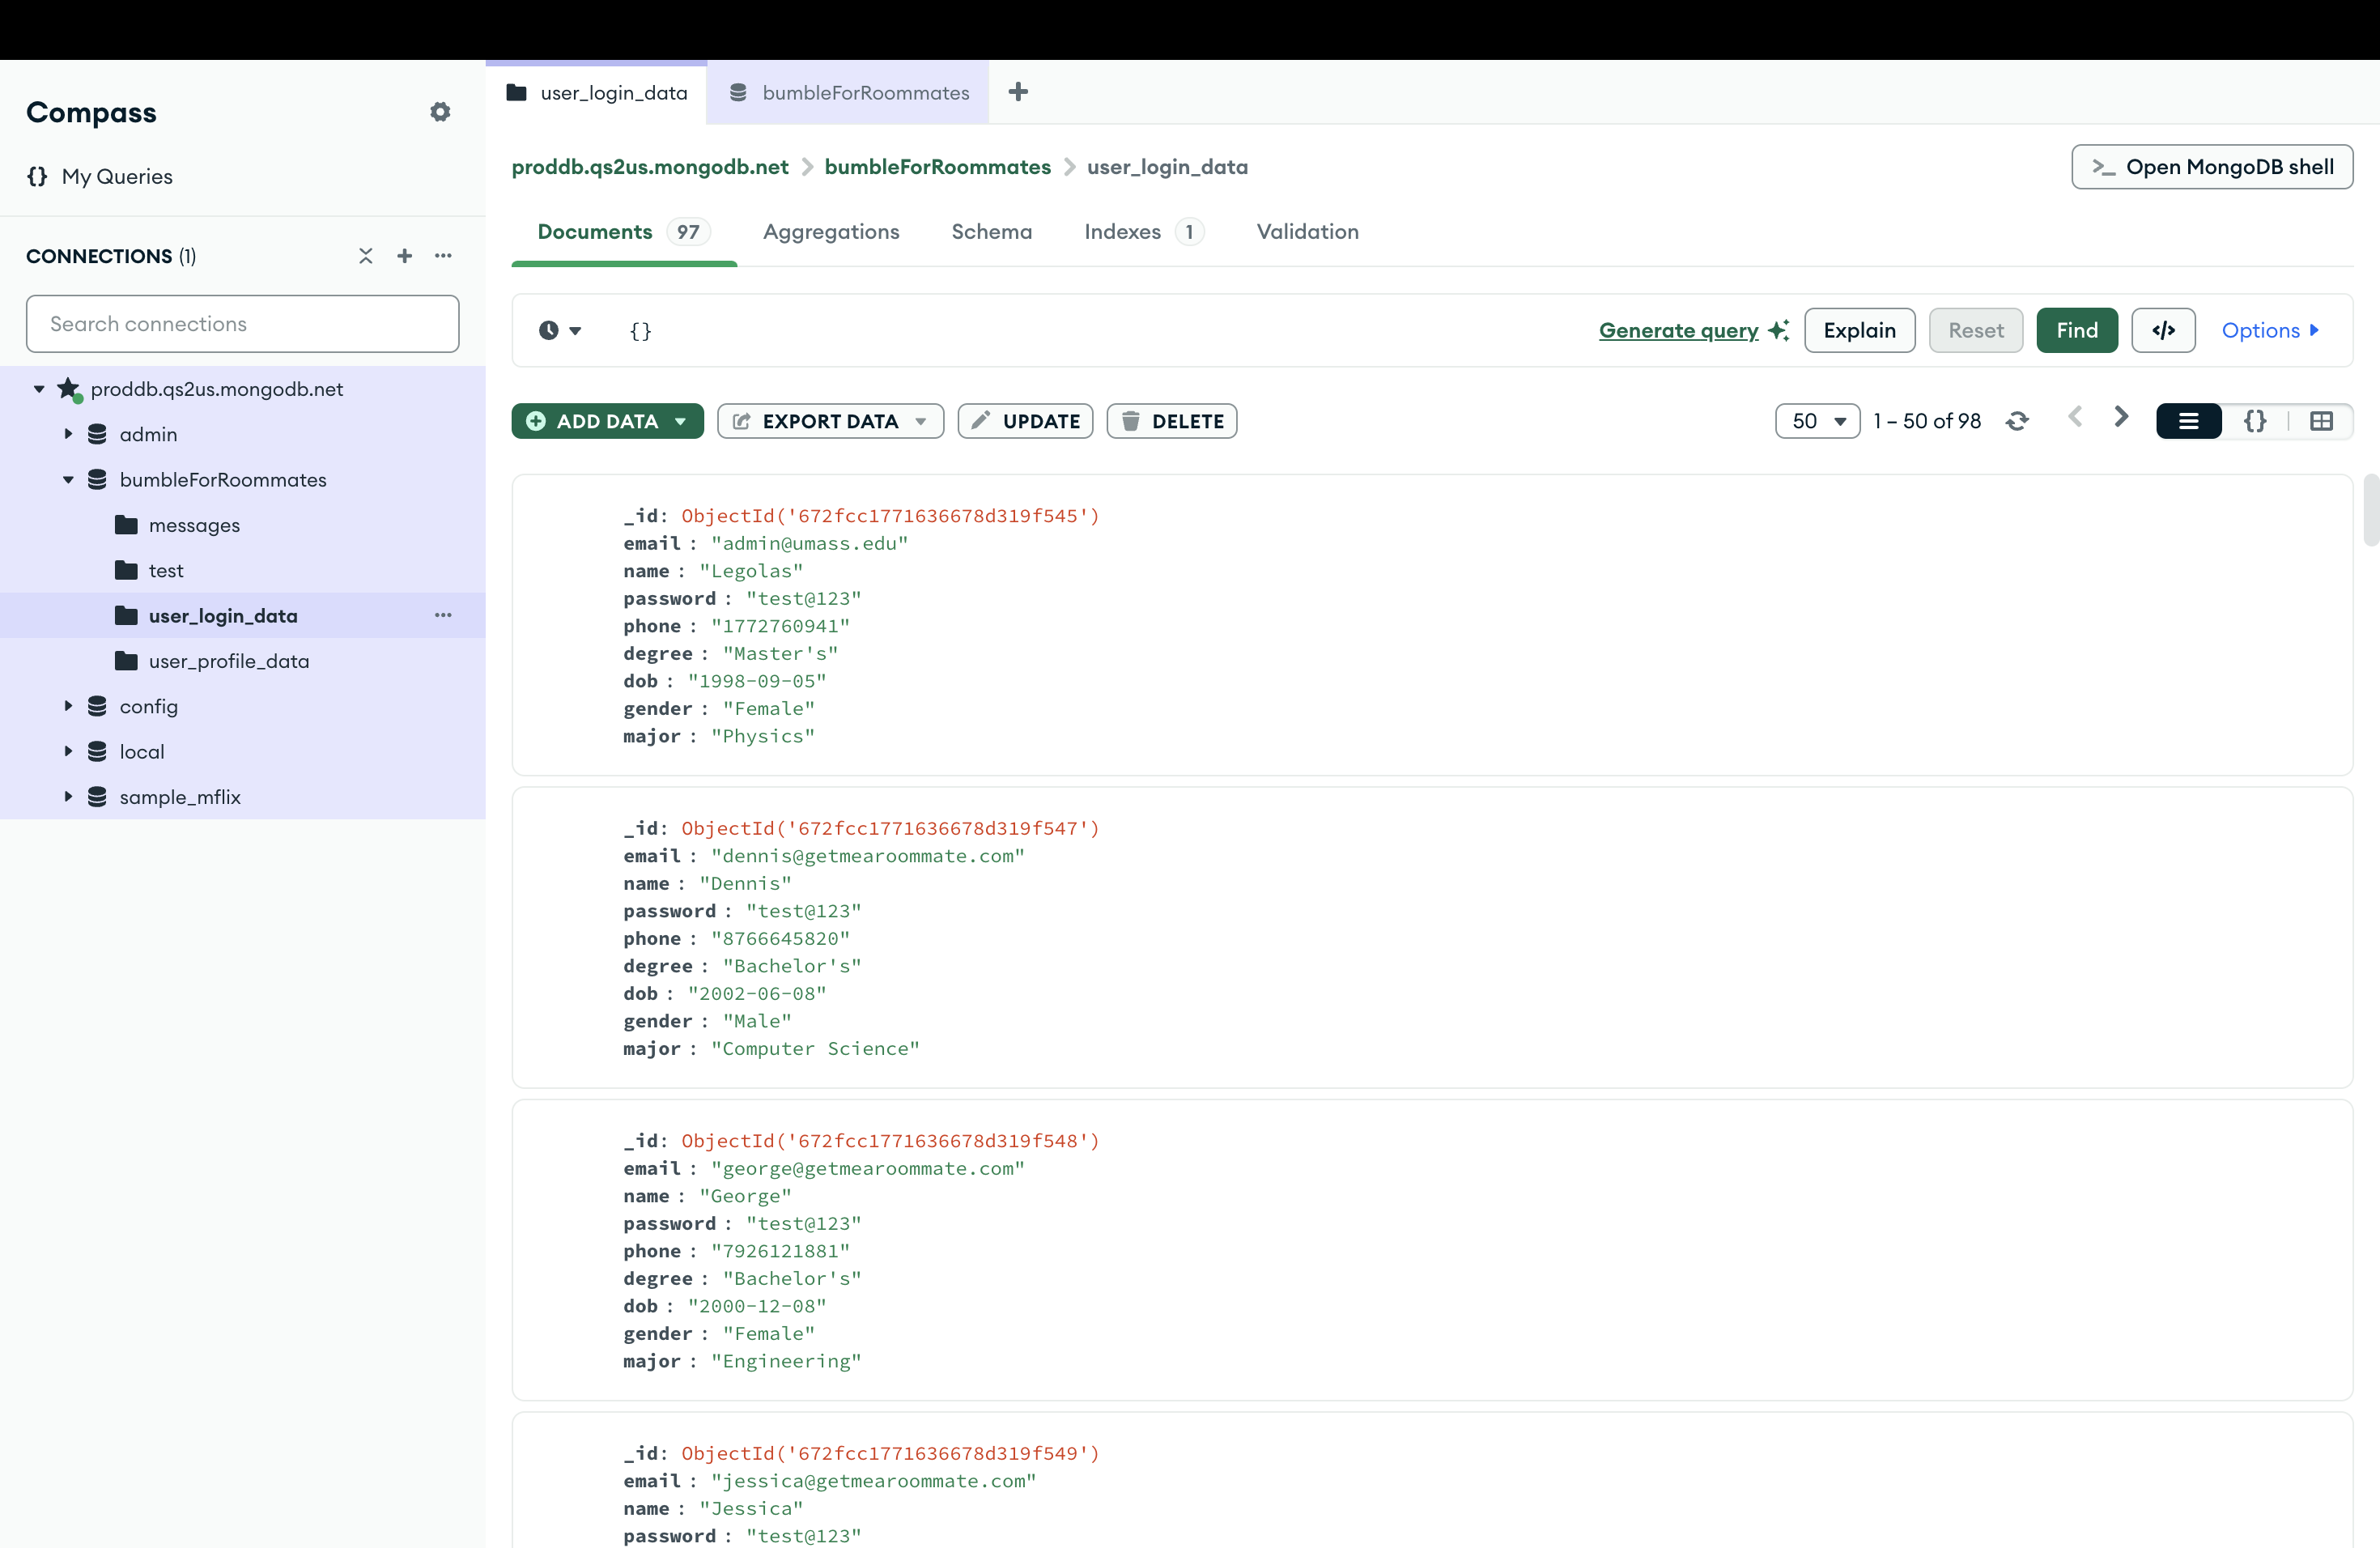2380x1548 pixels.
Task: Click the Find button
Action: tap(2076, 330)
